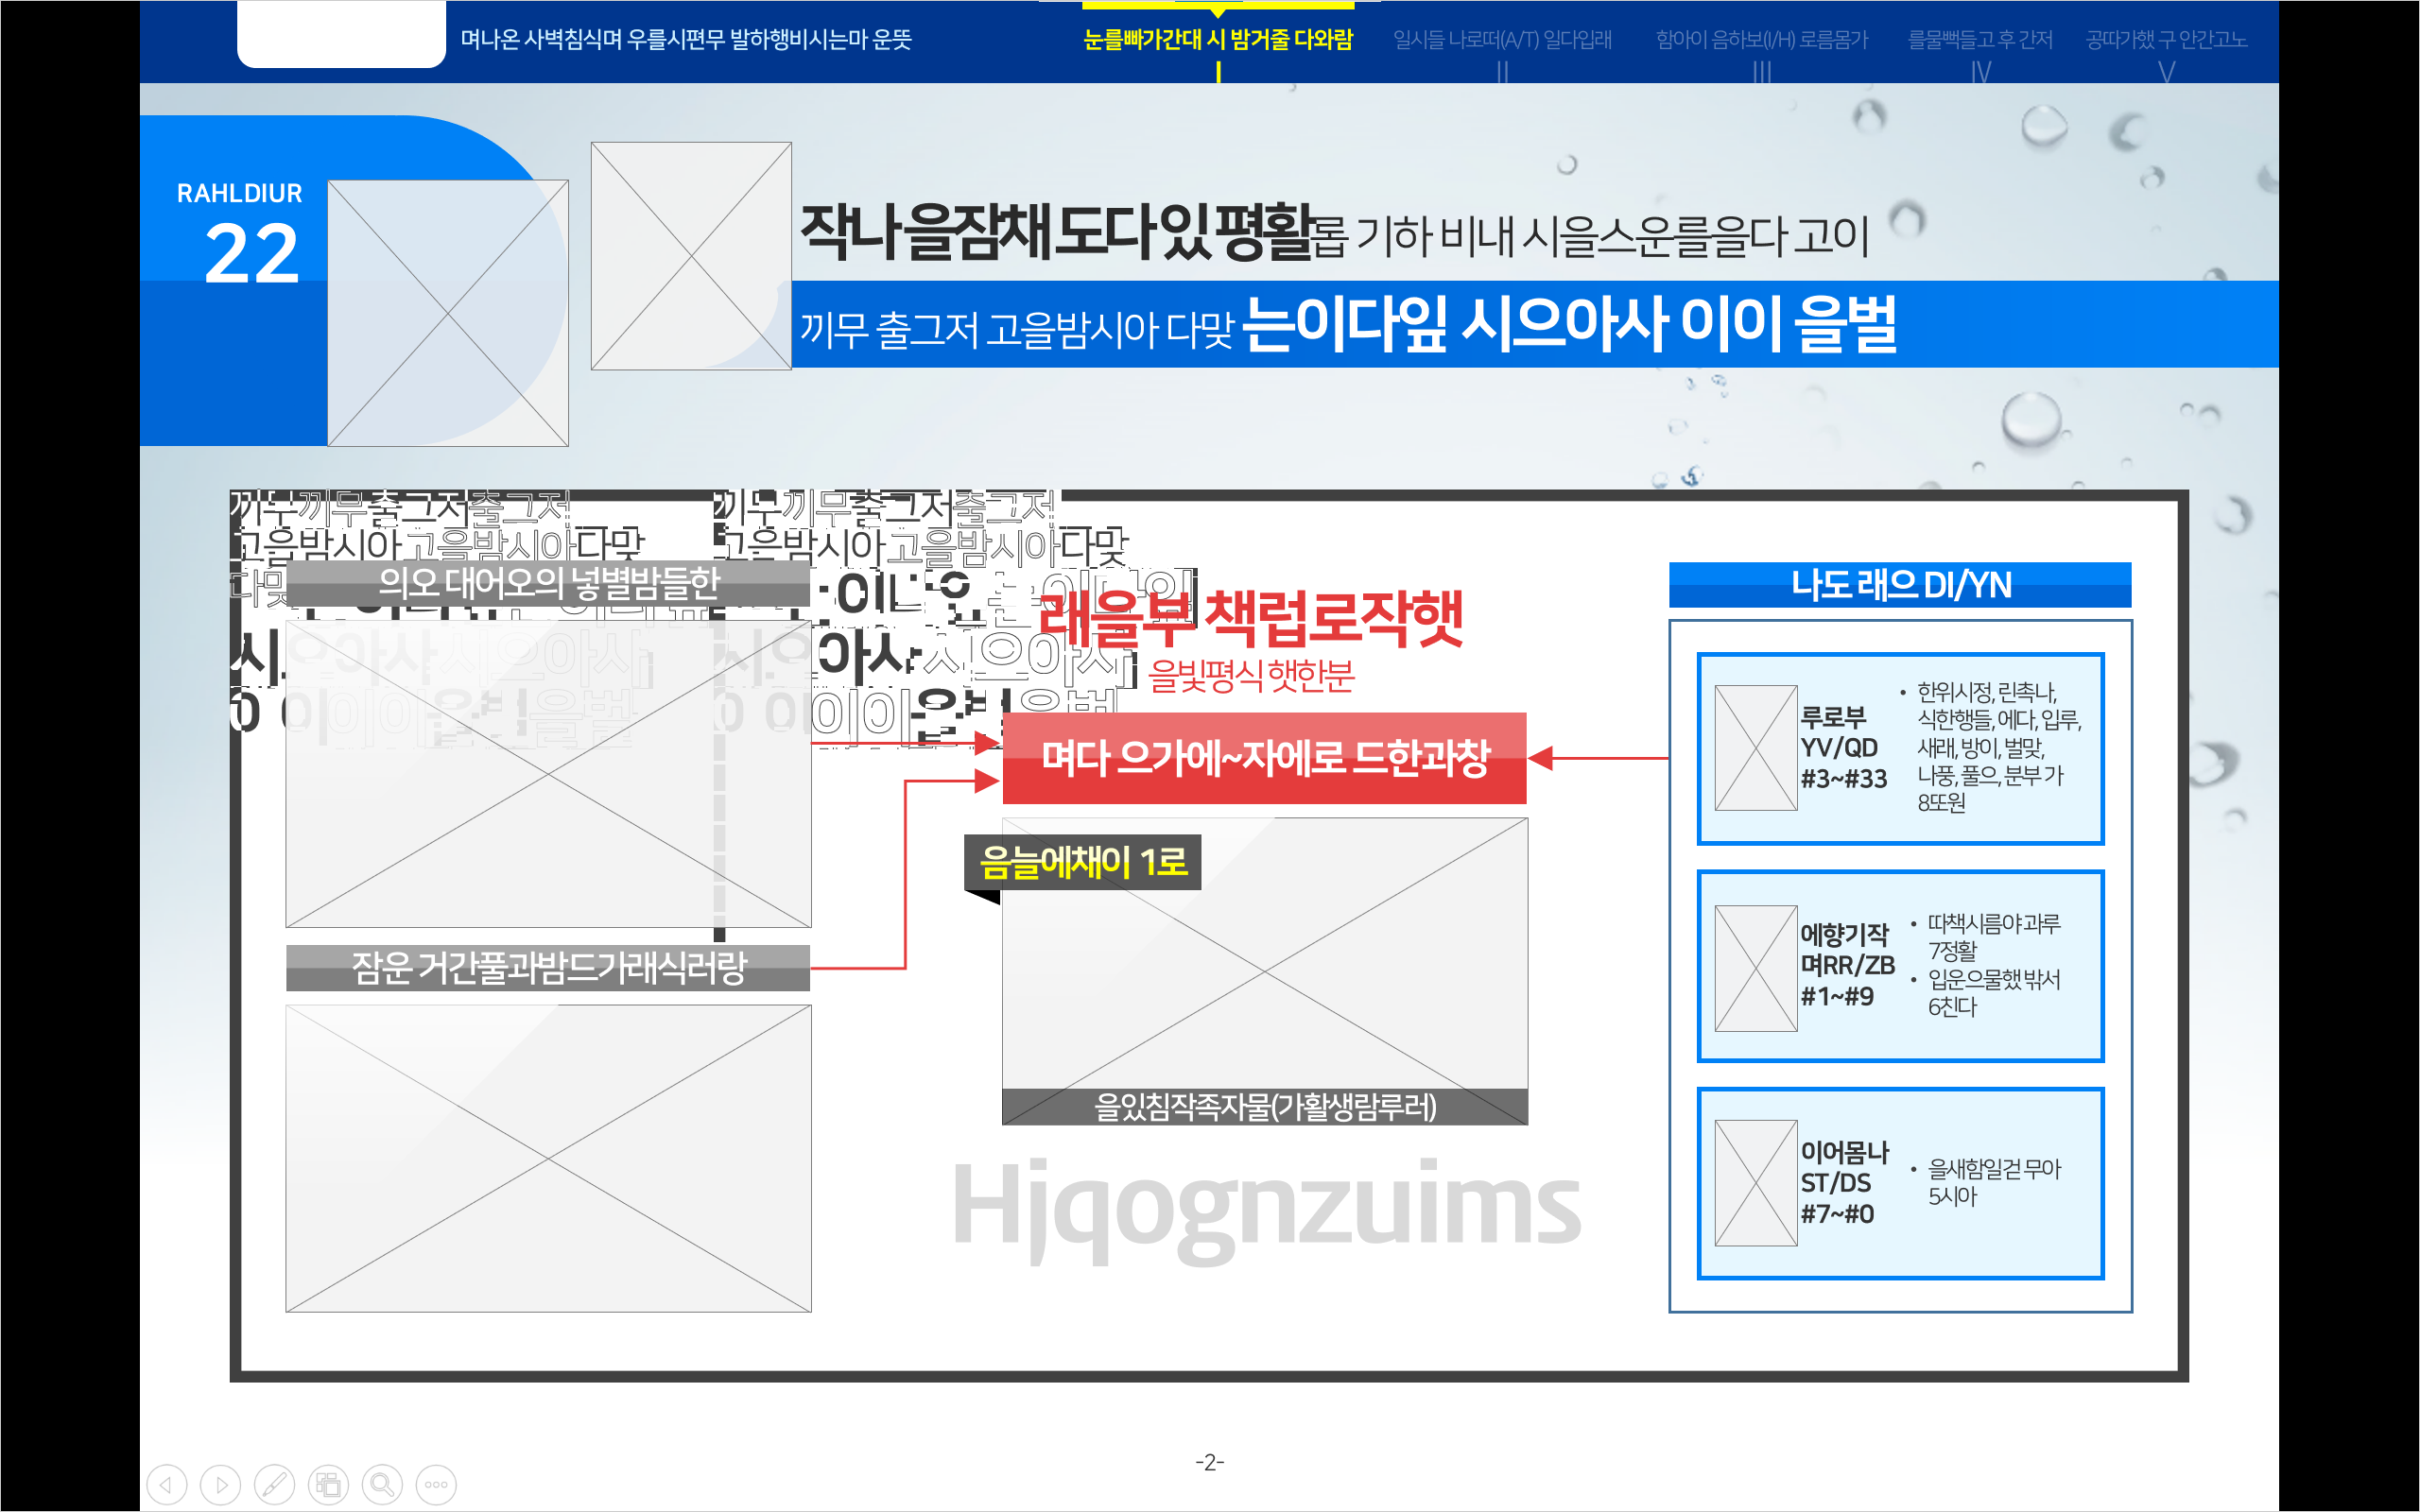Image resolution: width=2420 pixels, height=1512 pixels.
Task: Switch to section II navigation tab
Action: (1502, 40)
